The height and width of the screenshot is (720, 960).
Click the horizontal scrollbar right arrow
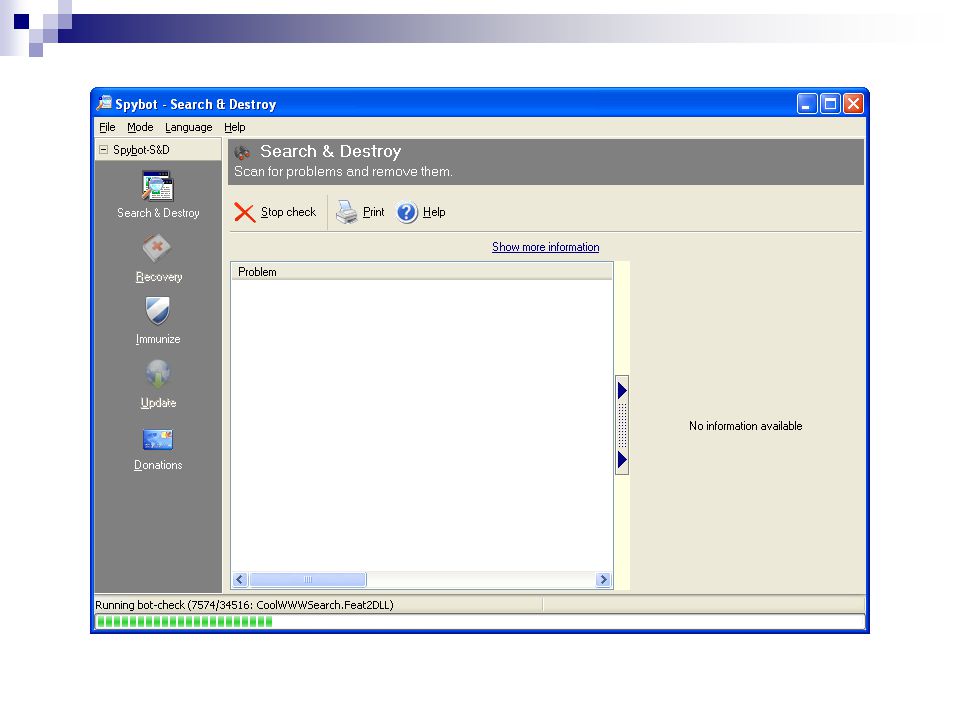click(603, 579)
